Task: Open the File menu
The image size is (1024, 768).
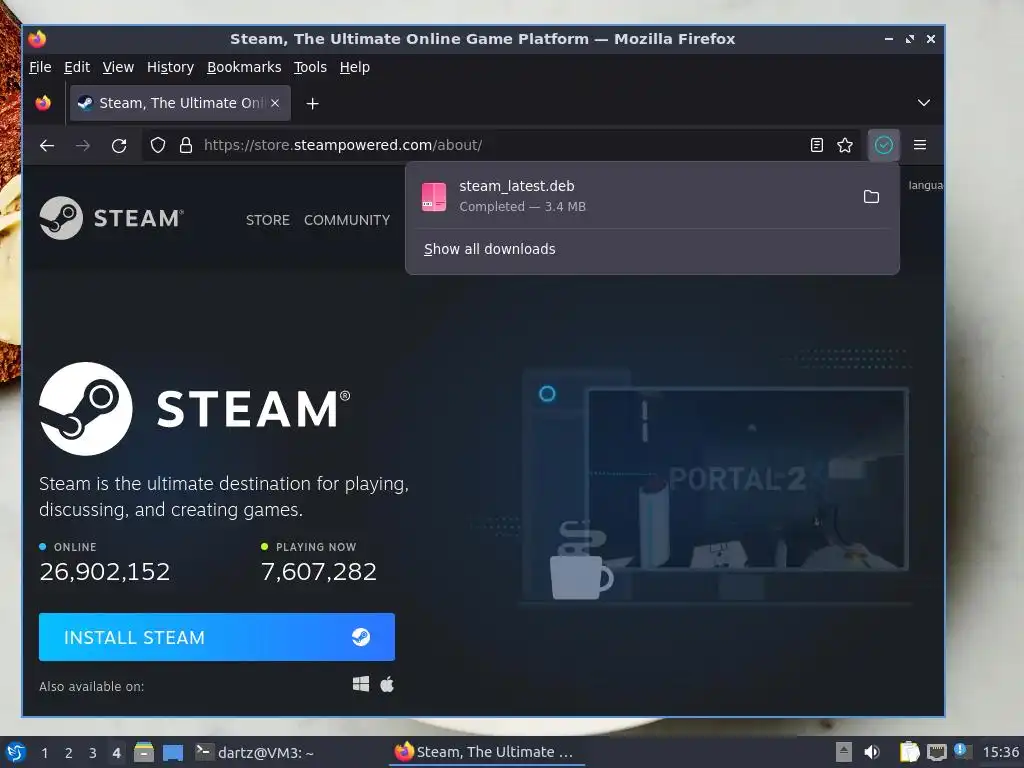Action: coord(40,67)
